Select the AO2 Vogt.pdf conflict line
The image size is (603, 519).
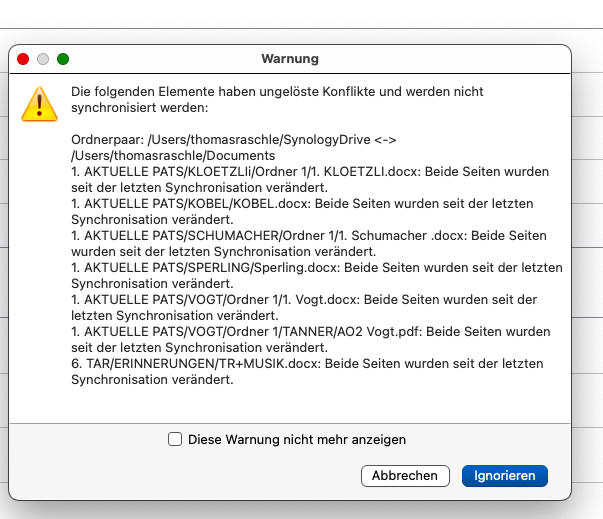311,339
